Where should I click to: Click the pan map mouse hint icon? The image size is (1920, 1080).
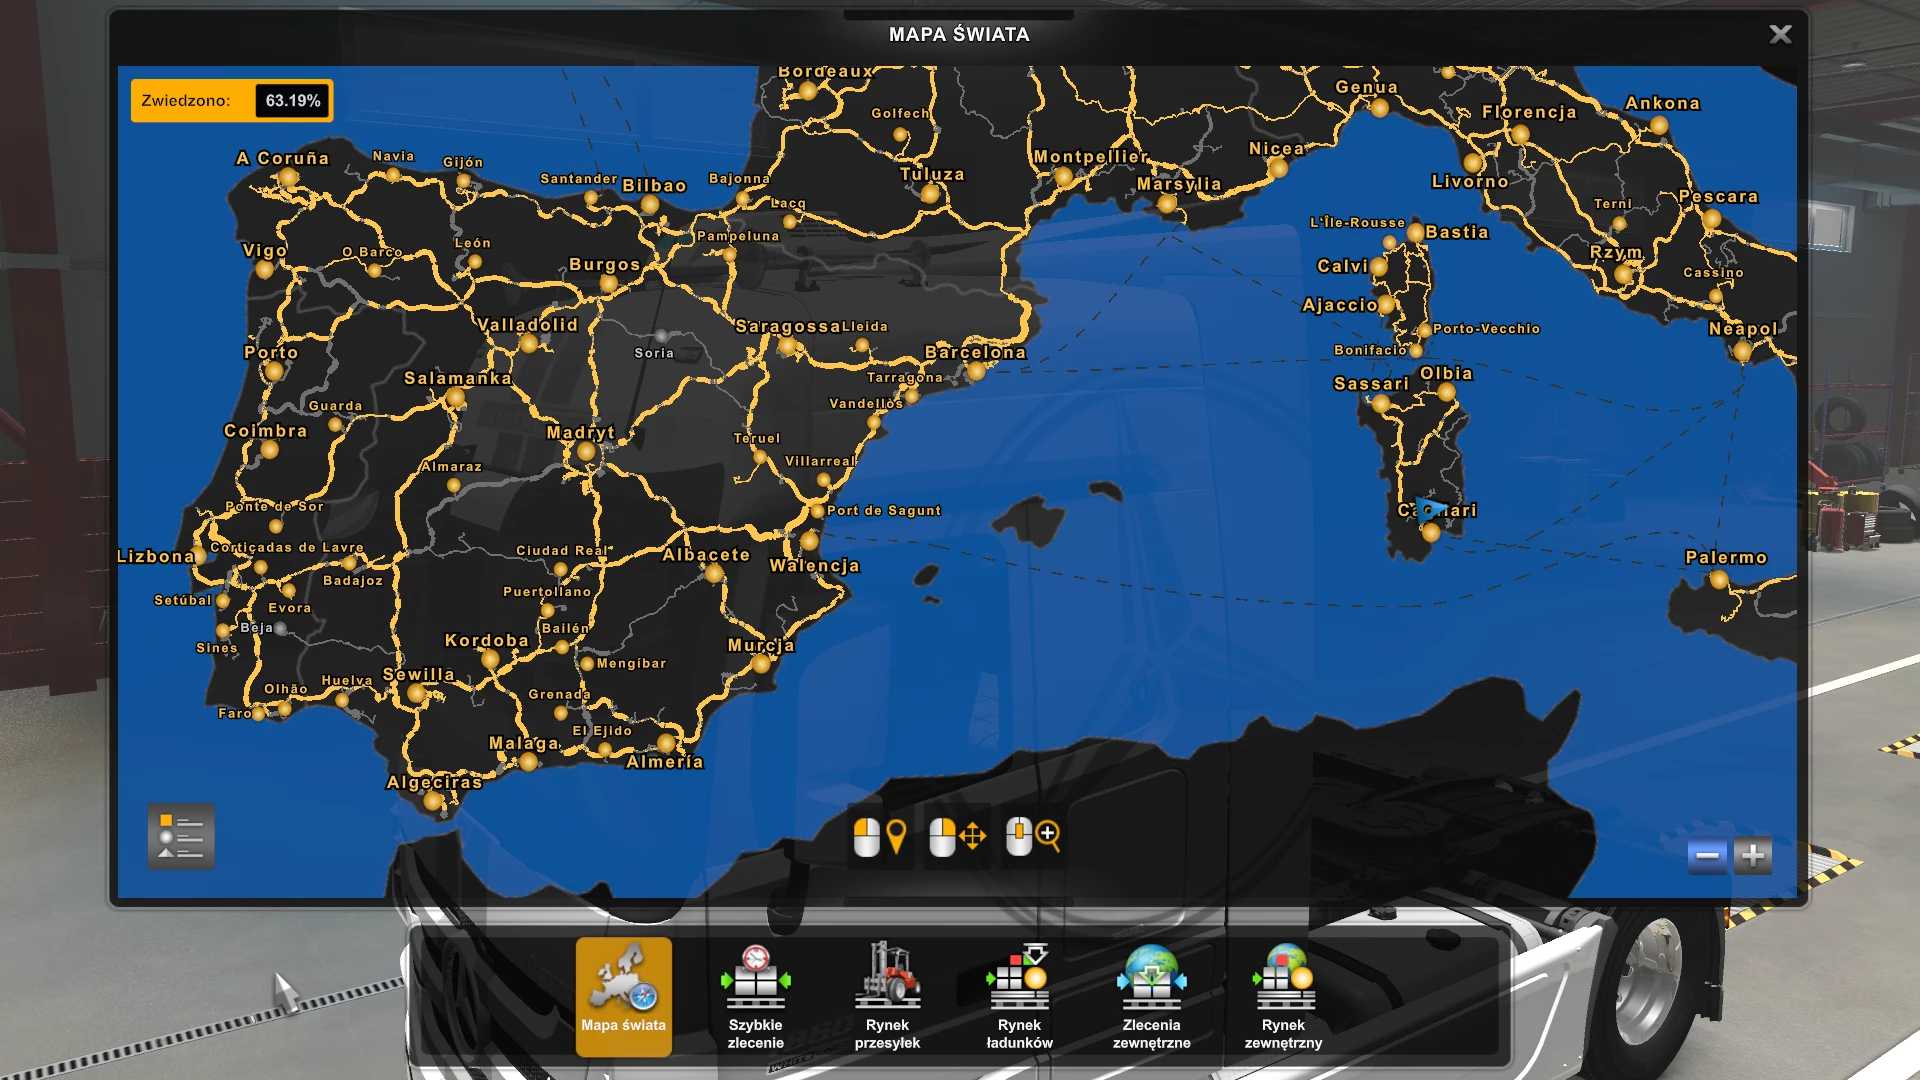tap(957, 837)
